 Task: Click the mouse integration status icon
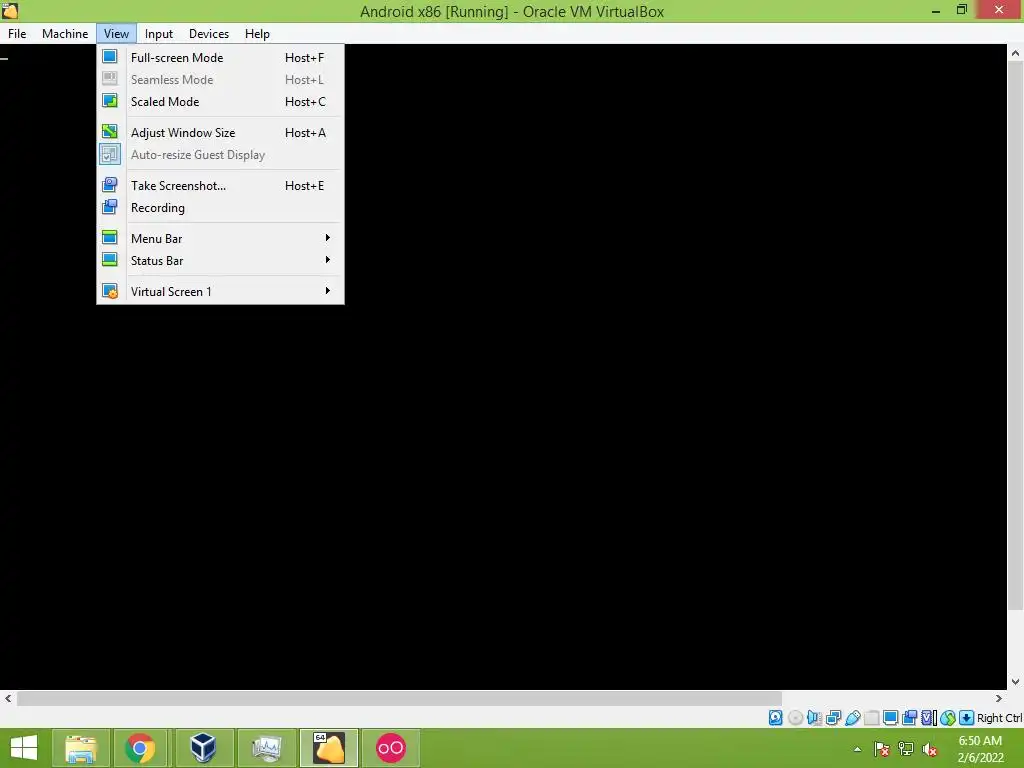[x=948, y=718]
